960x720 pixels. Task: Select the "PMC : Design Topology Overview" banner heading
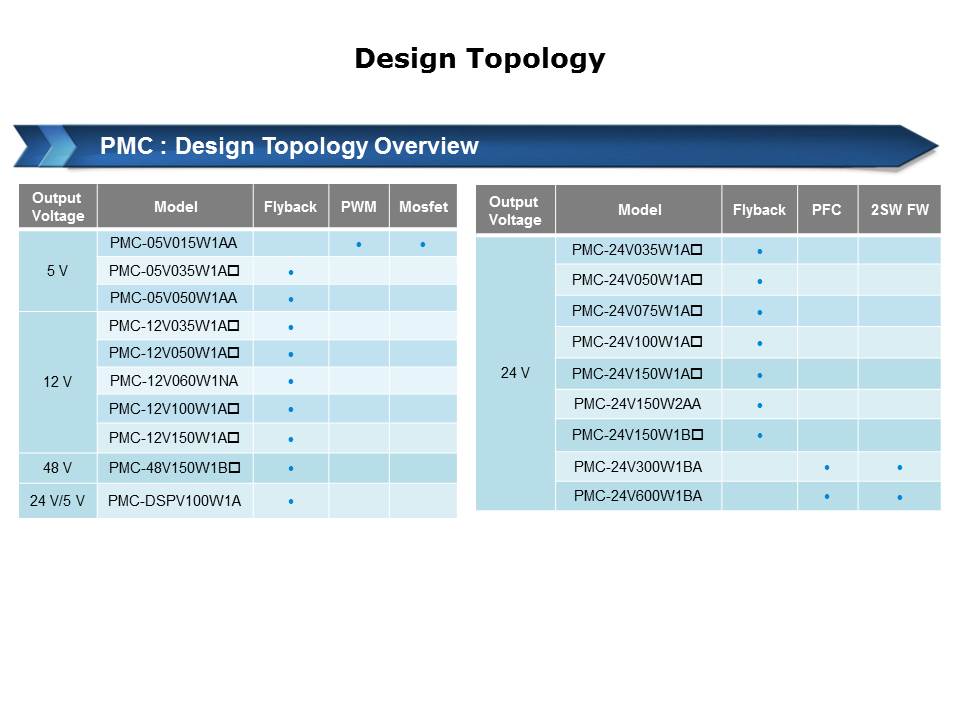click(x=289, y=147)
